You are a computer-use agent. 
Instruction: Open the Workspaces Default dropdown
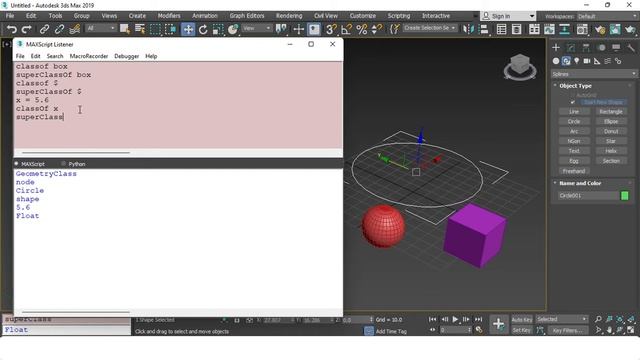[x=607, y=16]
